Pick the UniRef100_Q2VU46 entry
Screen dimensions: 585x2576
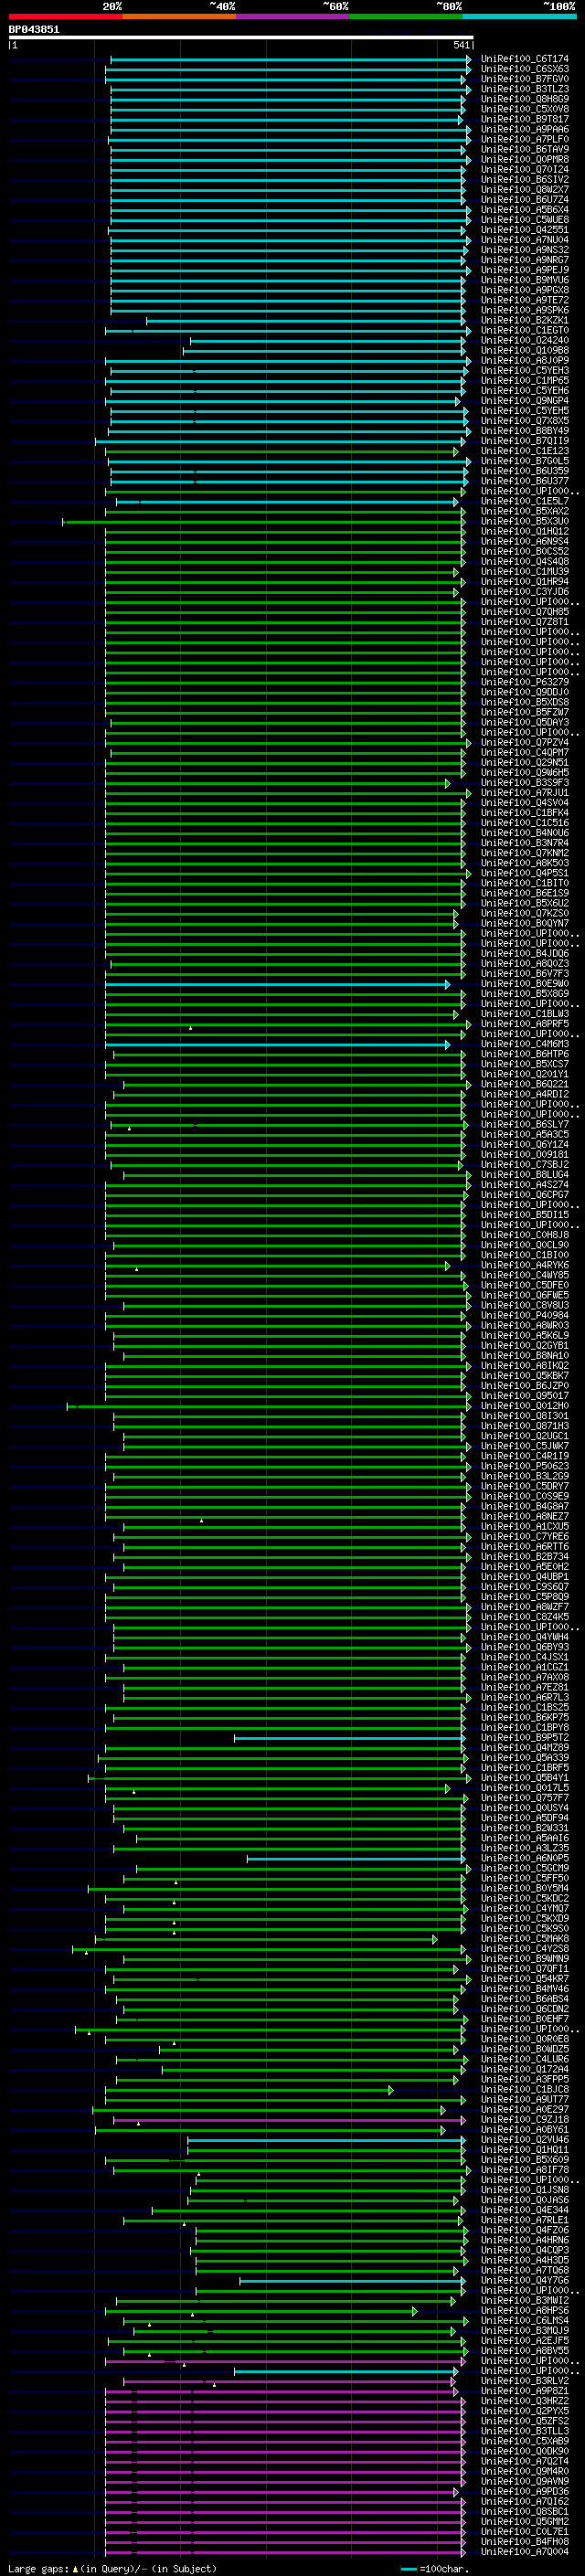(x=524, y=2140)
